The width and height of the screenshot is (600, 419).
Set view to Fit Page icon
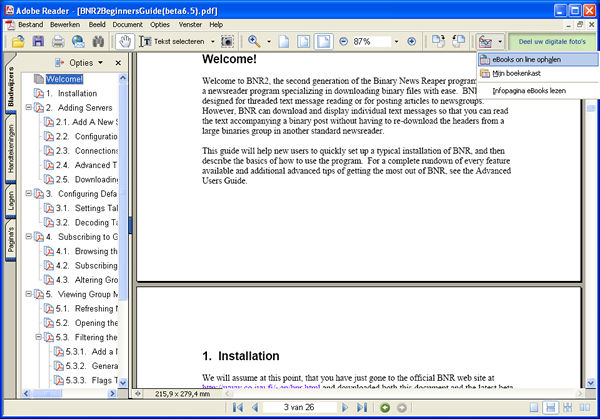tap(303, 41)
